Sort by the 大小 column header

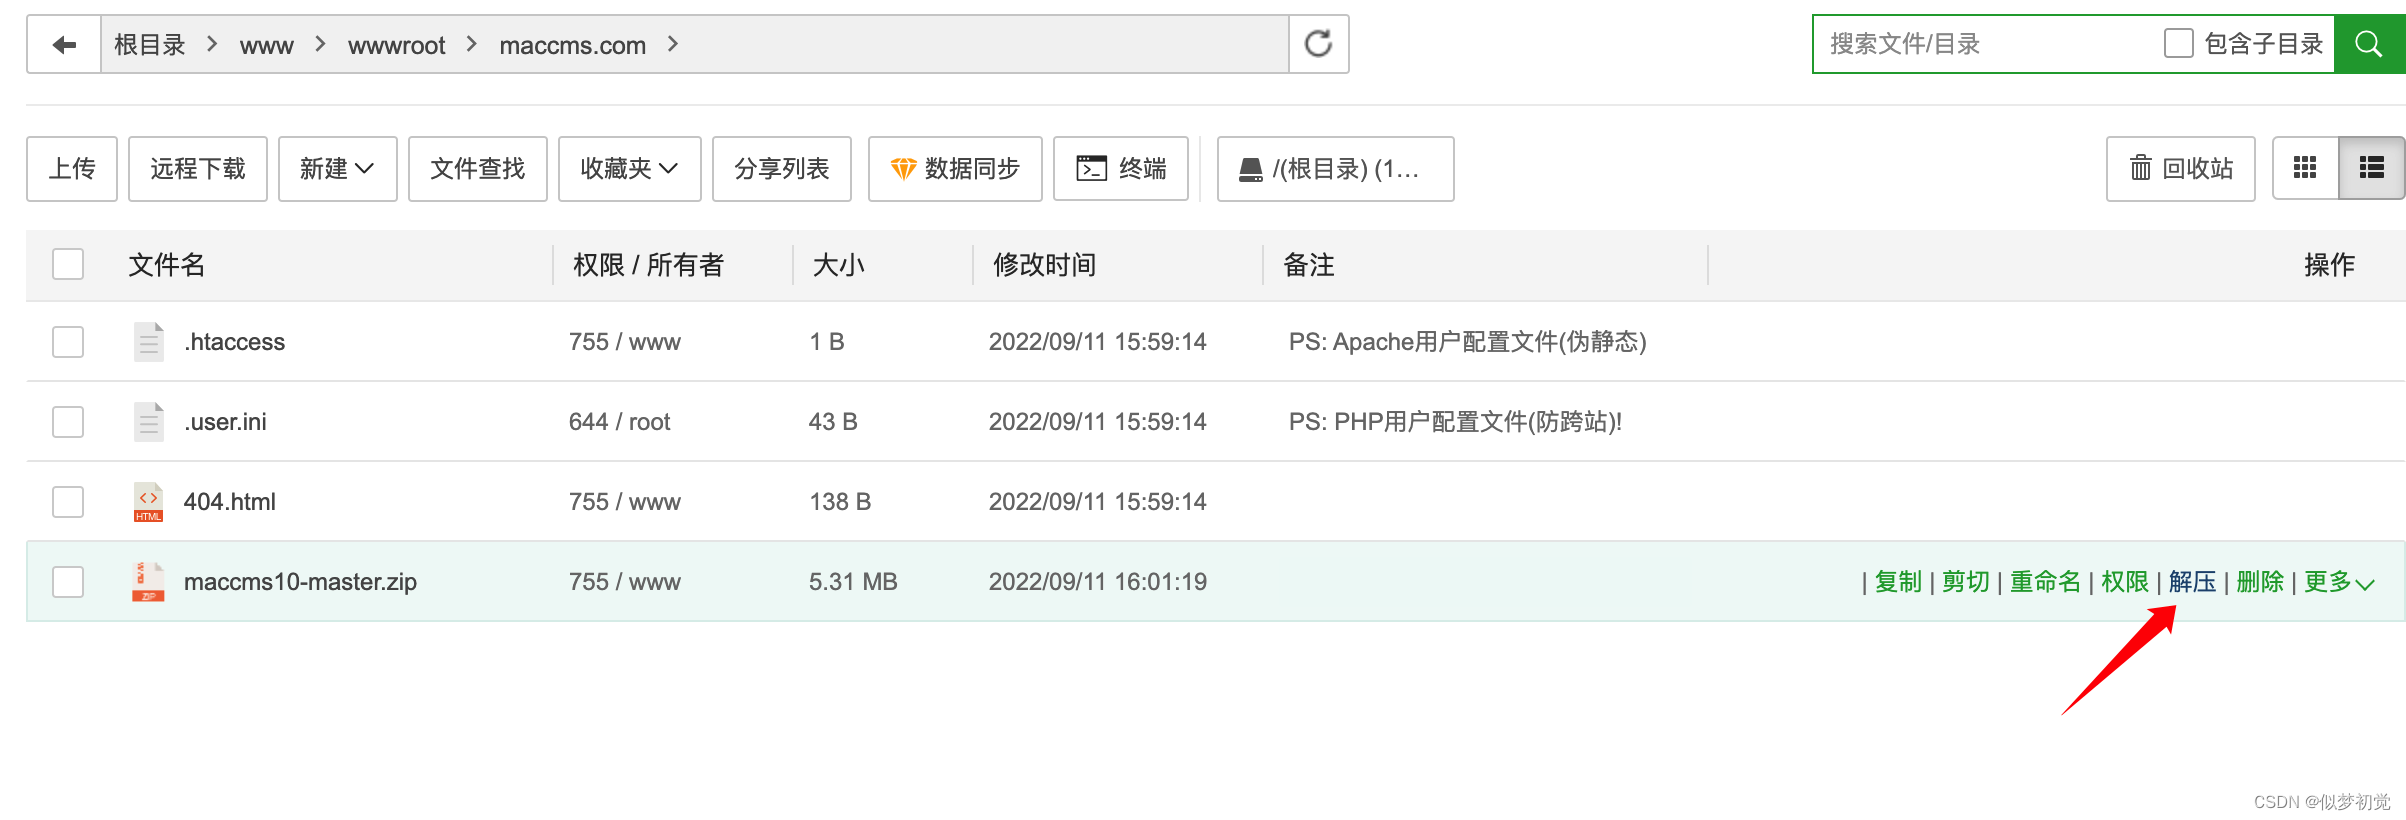click(839, 264)
